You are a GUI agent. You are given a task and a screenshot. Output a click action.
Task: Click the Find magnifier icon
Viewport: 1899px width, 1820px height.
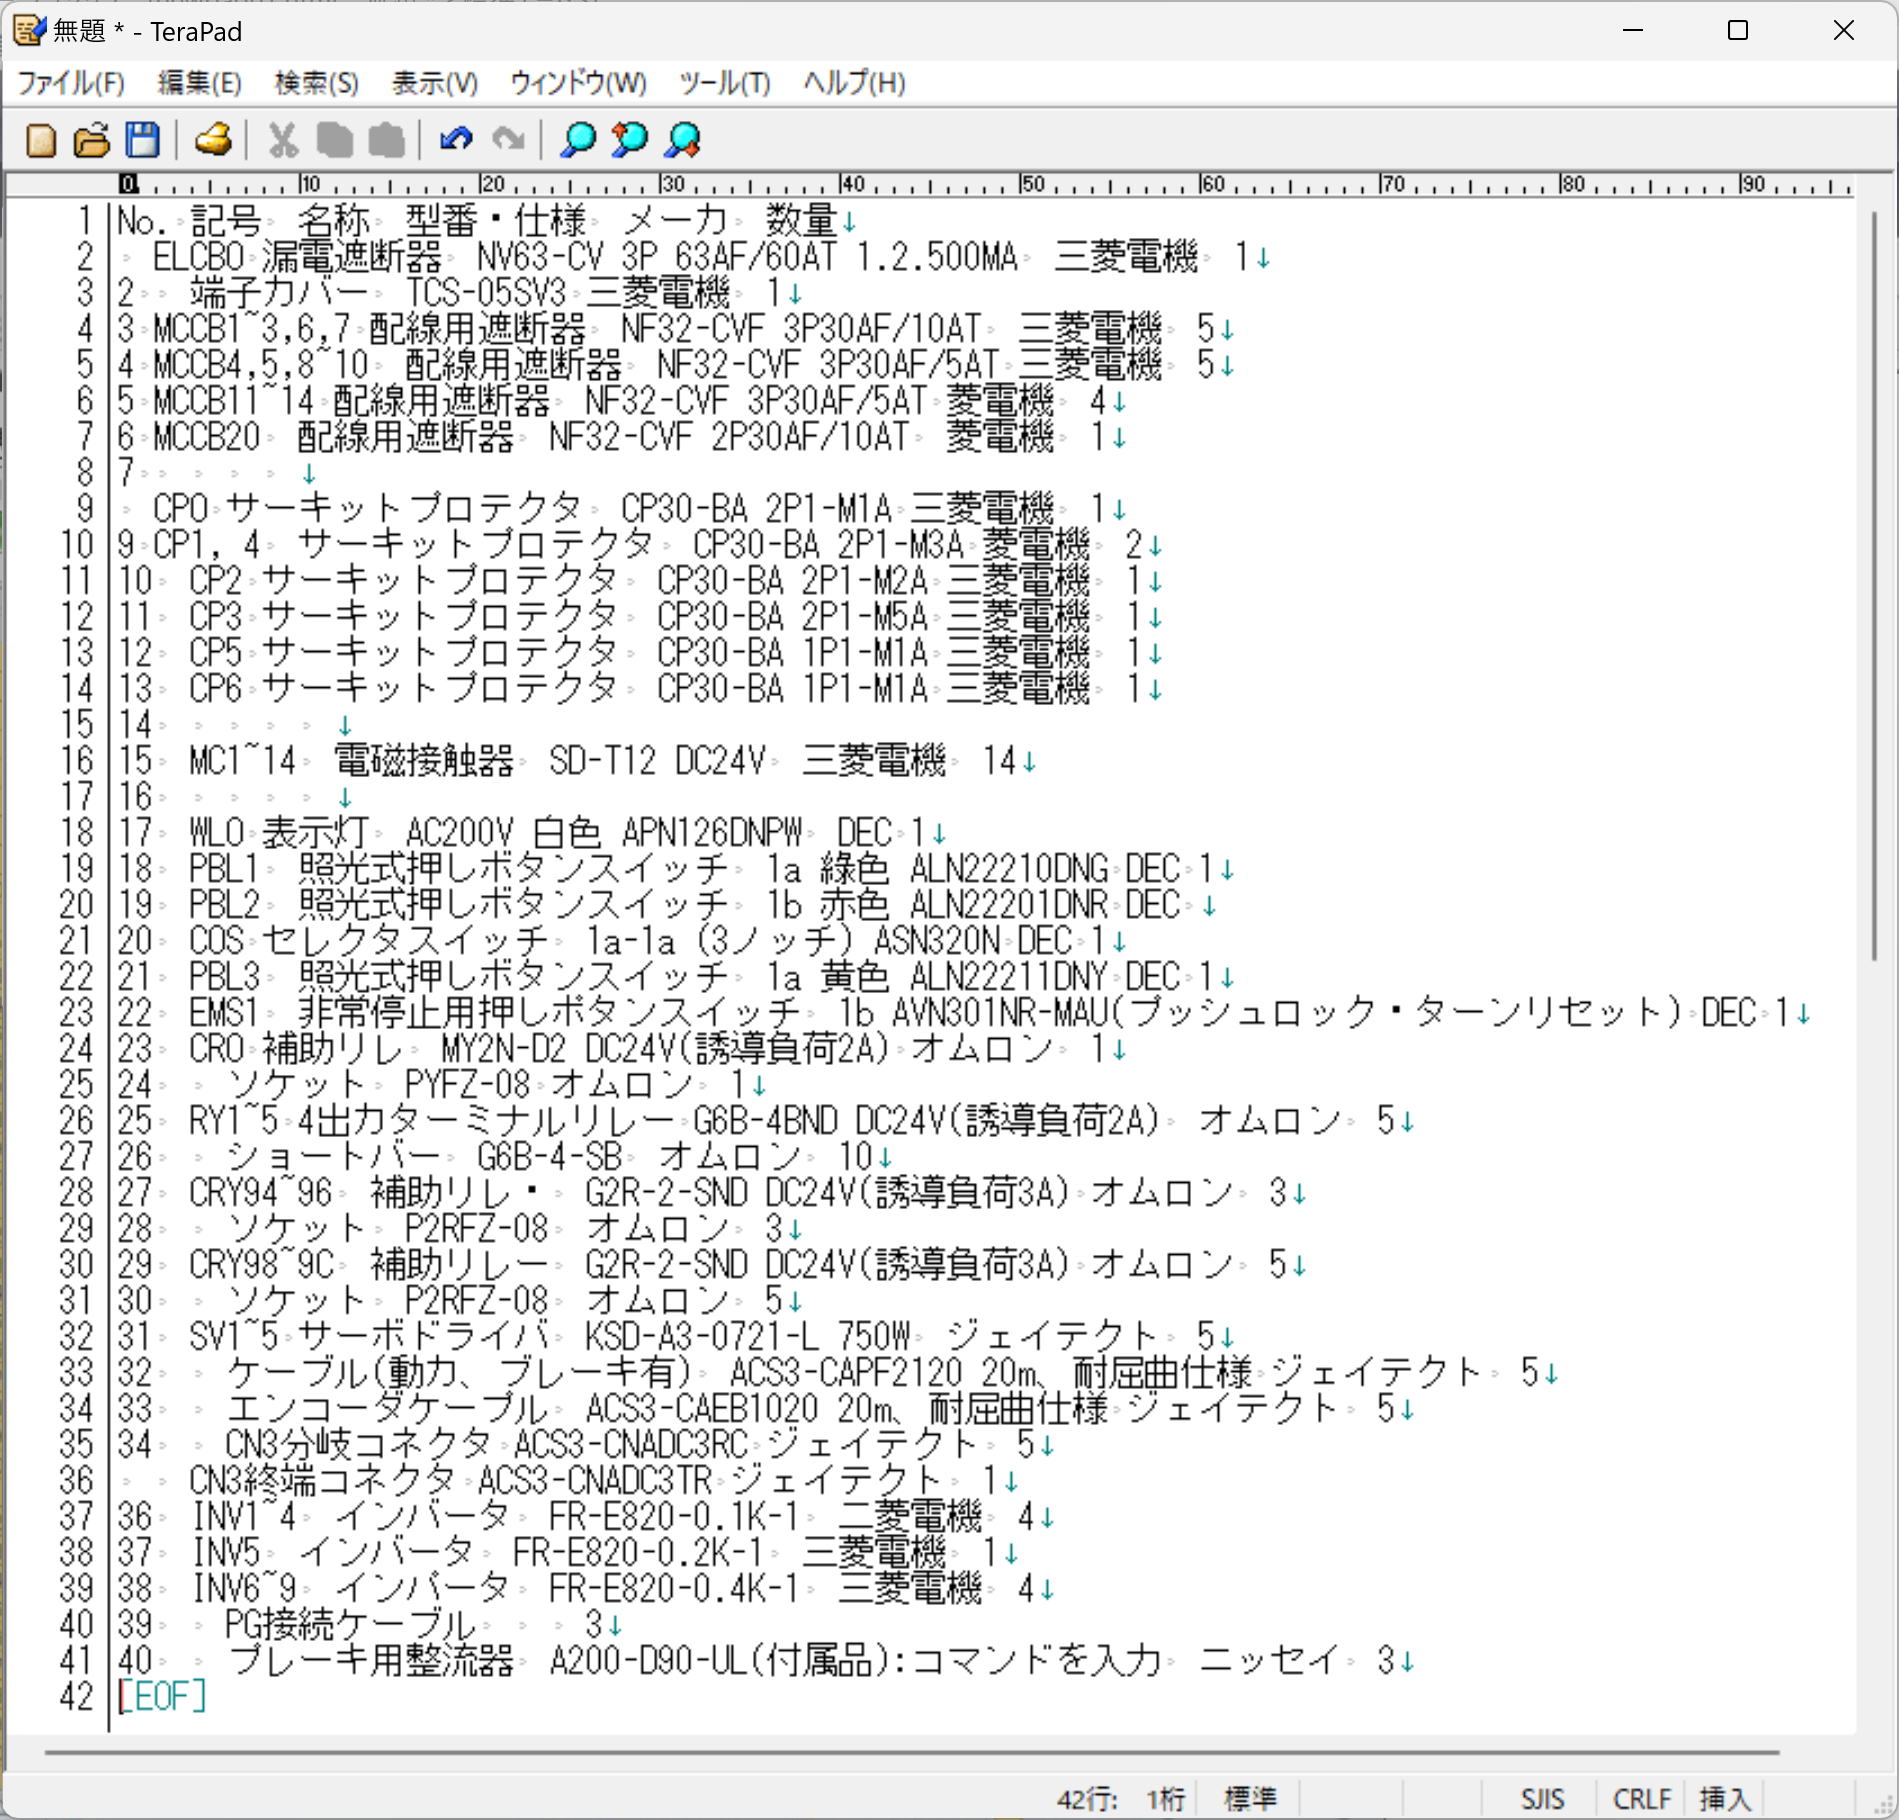click(578, 141)
